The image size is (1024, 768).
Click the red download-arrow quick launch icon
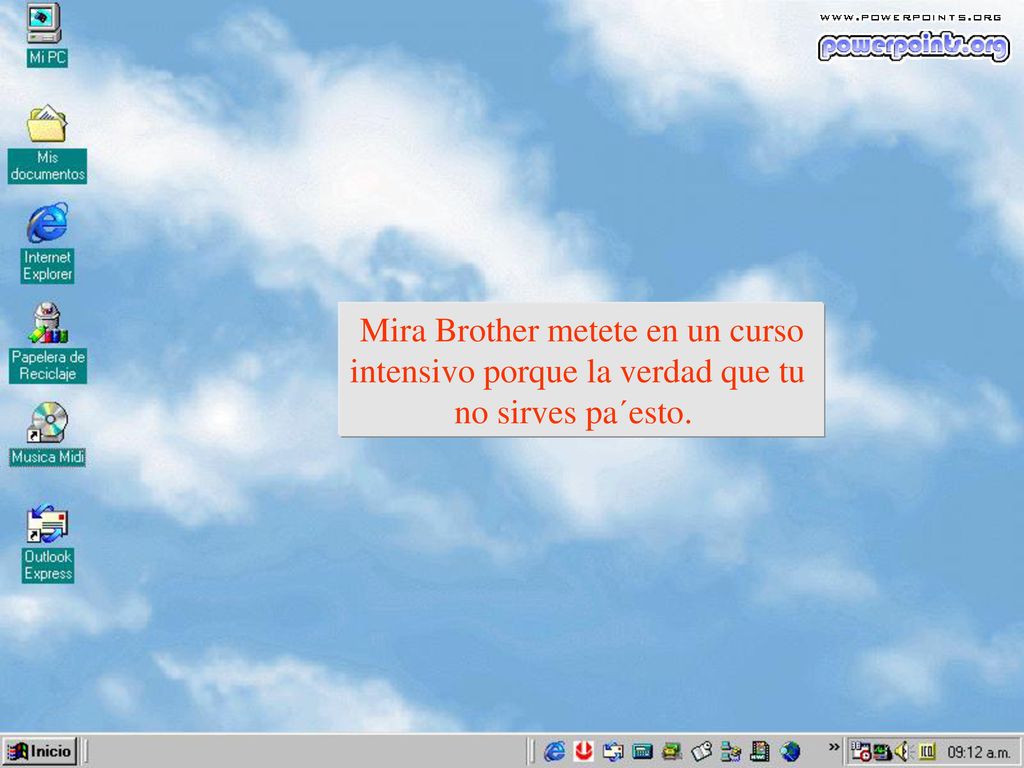[583, 752]
